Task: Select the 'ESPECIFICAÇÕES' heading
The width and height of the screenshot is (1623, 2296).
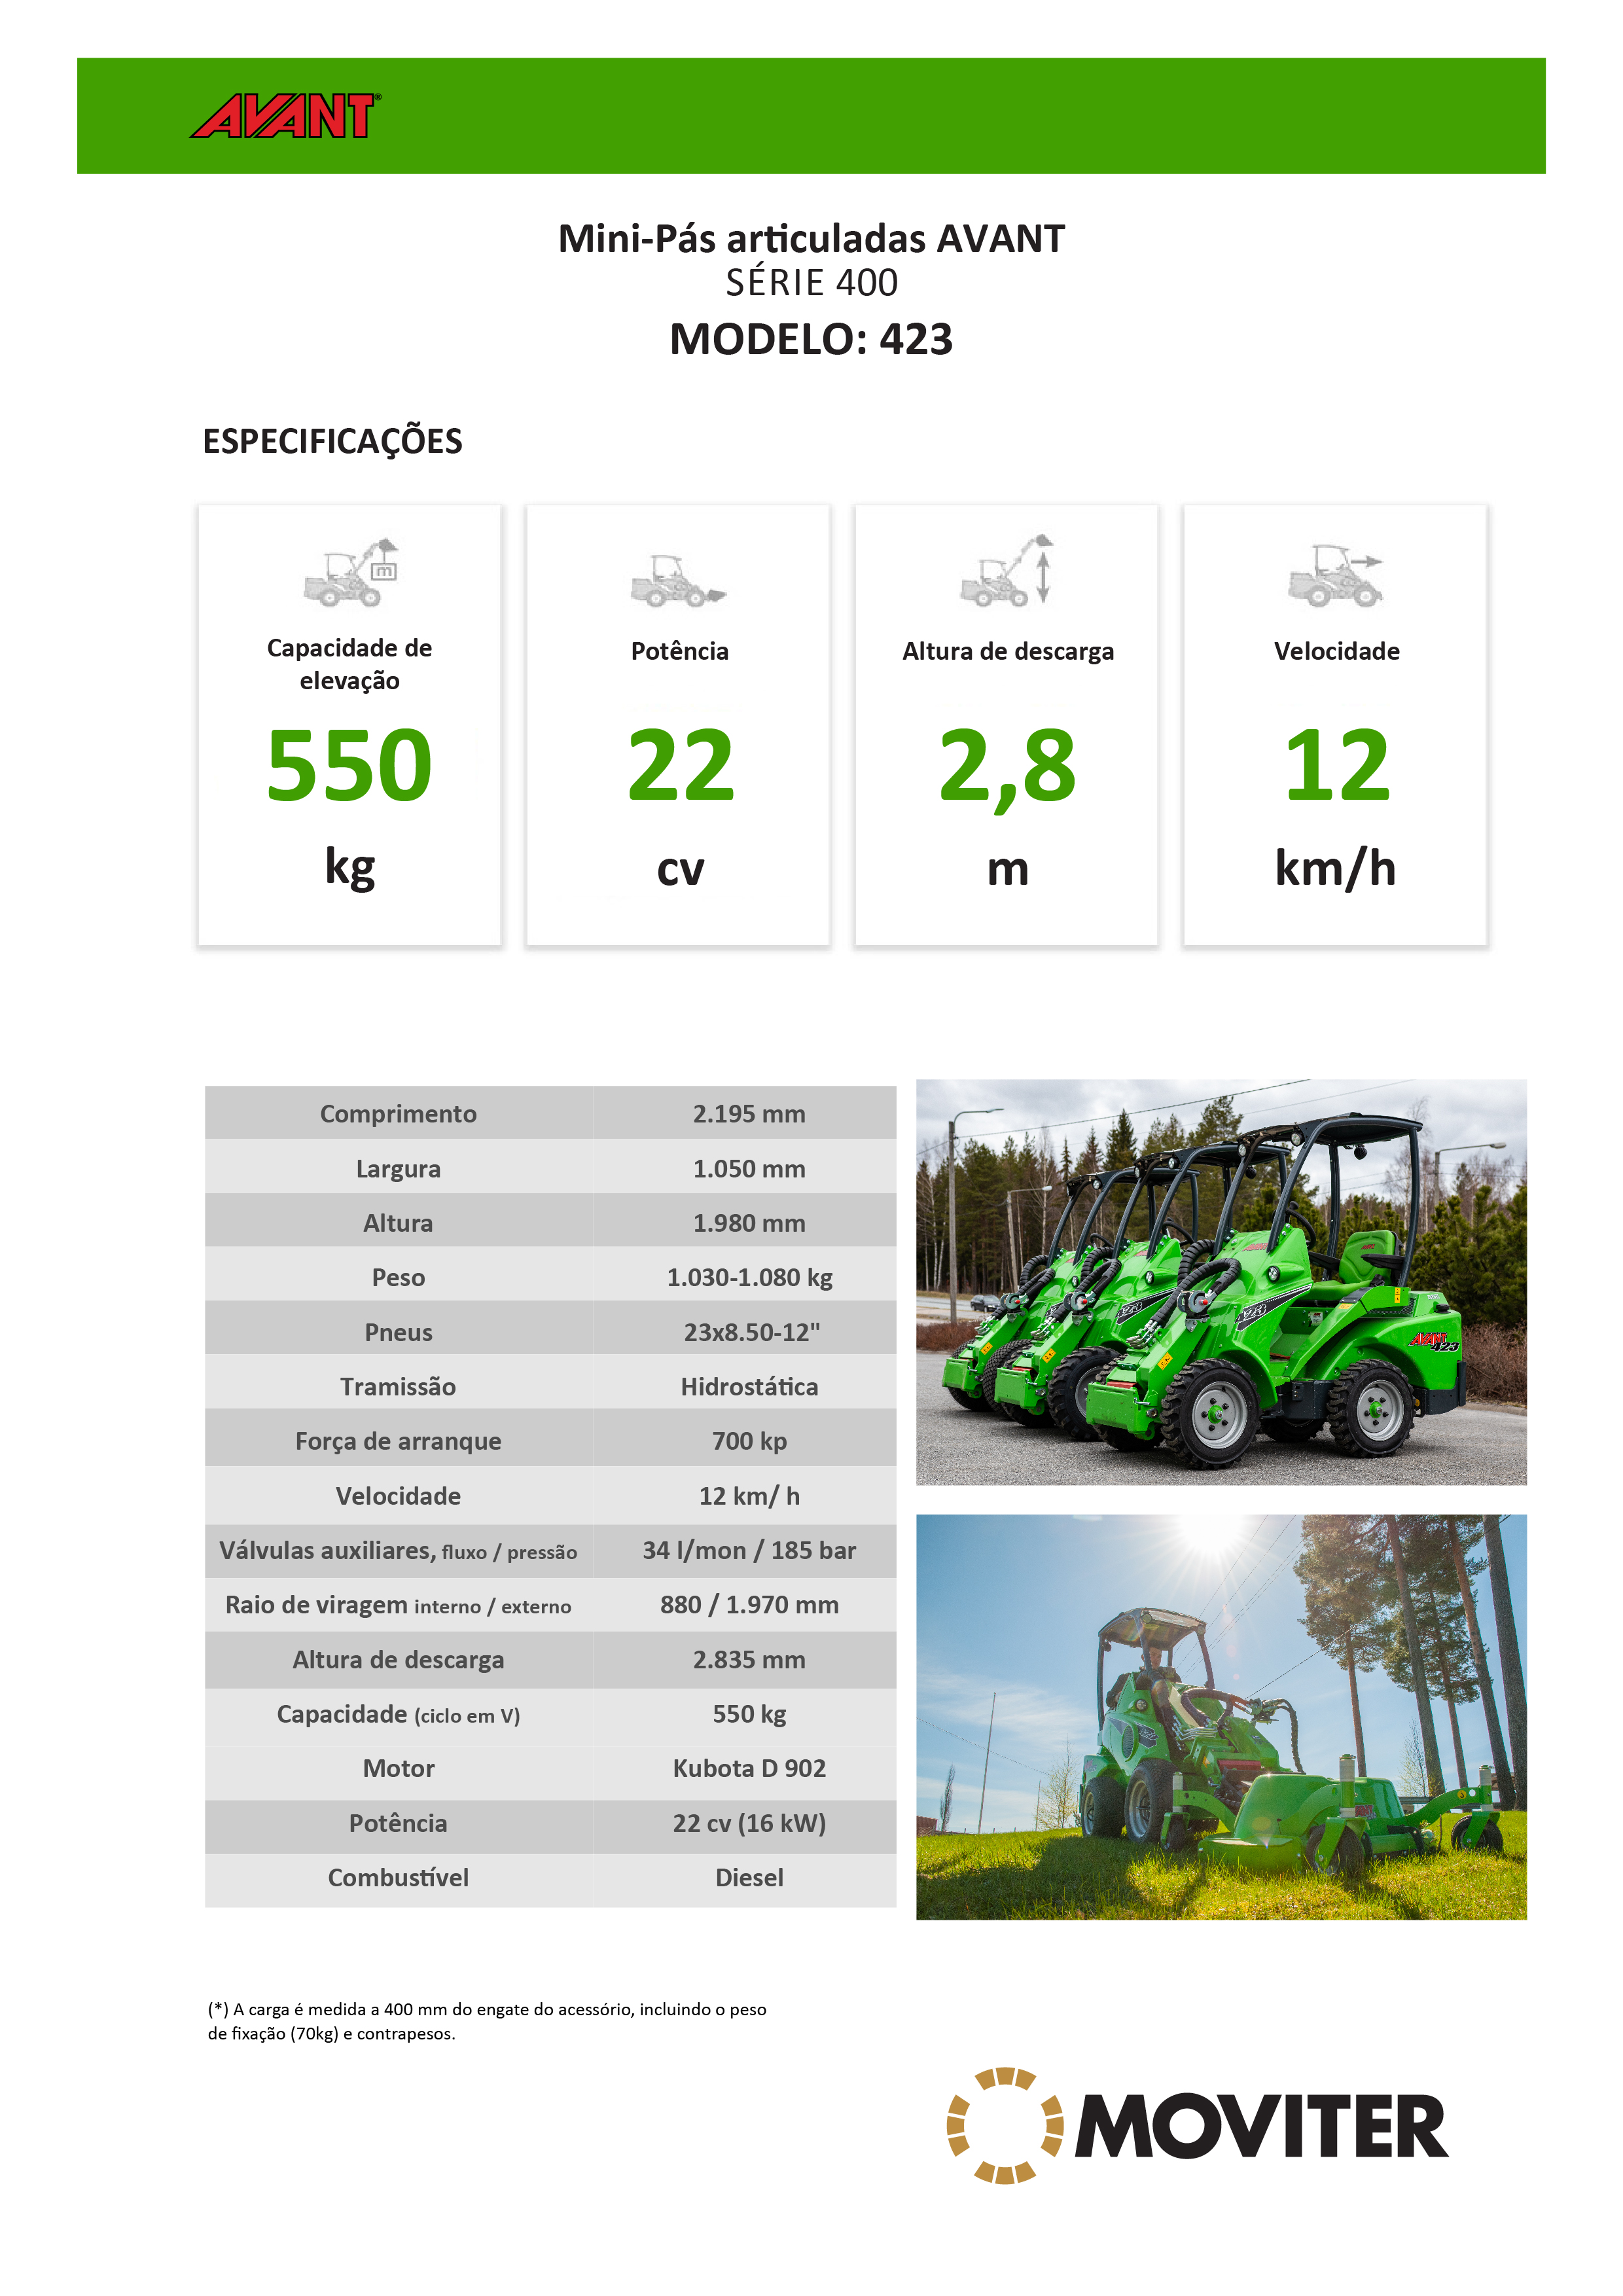Action: [x=332, y=441]
